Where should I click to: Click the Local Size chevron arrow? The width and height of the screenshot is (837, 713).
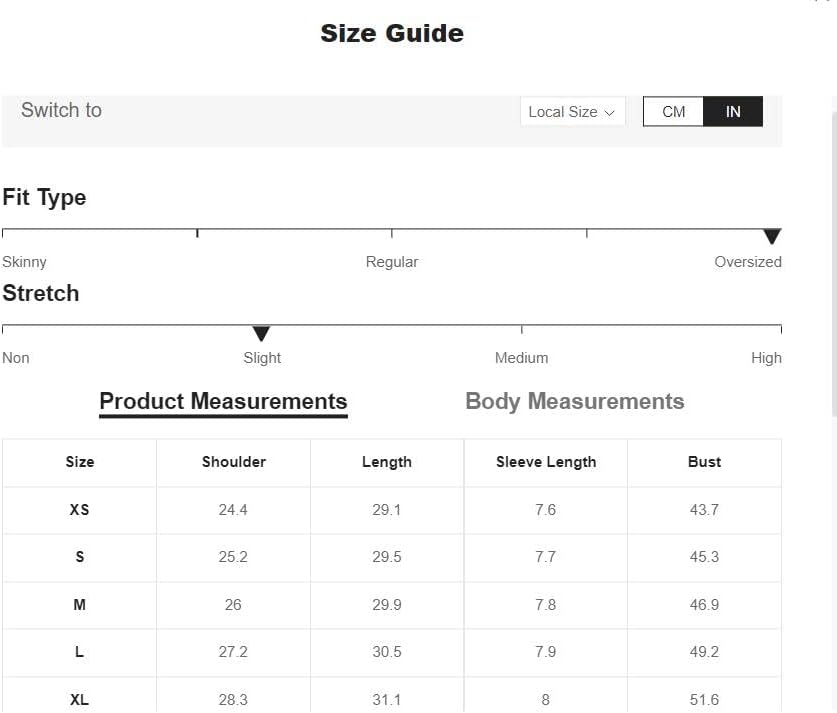click(610, 113)
